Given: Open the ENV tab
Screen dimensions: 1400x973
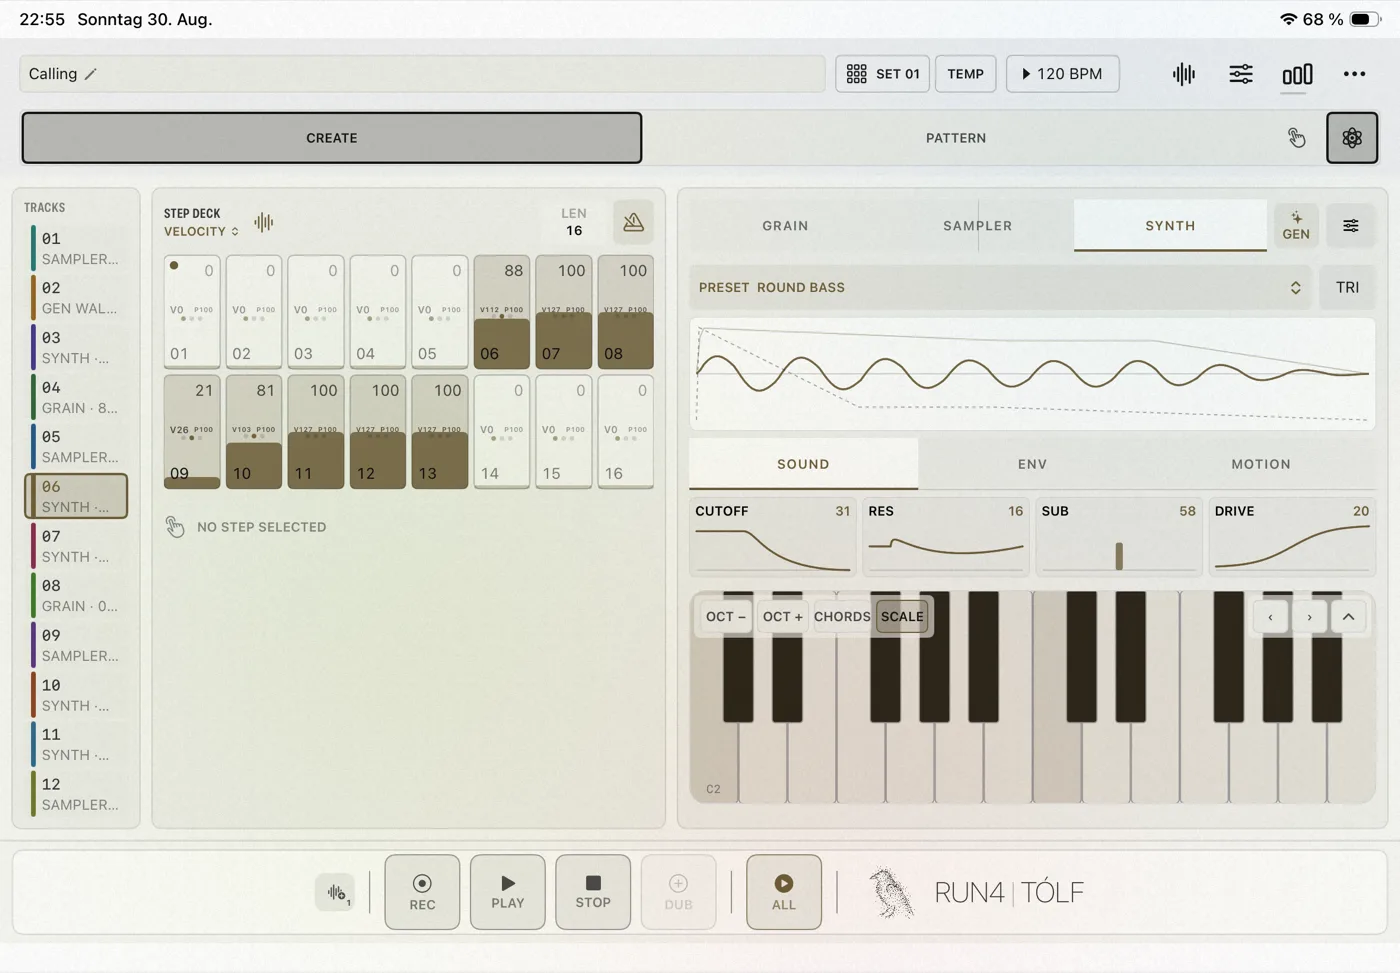Looking at the screenshot, I should [x=1032, y=464].
